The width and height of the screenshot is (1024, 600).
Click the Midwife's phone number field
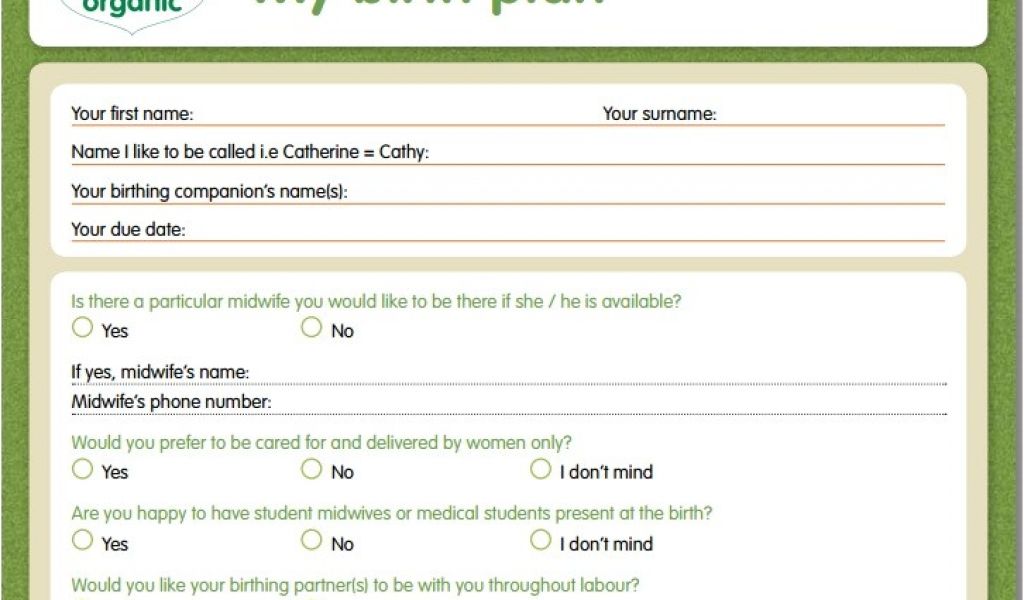pos(608,403)
